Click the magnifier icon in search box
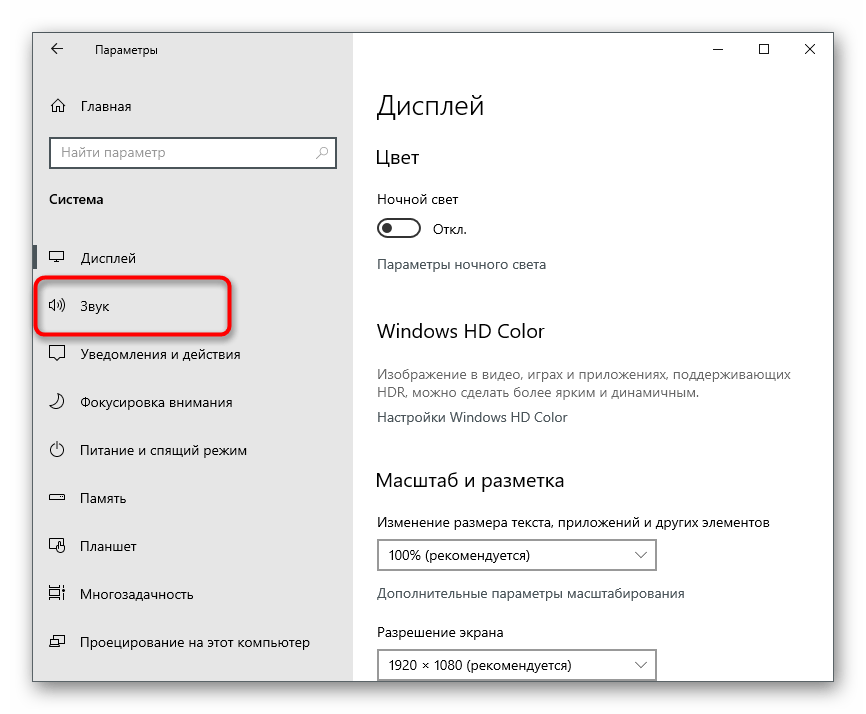This screenshot has width=866, height=714. 322,153
